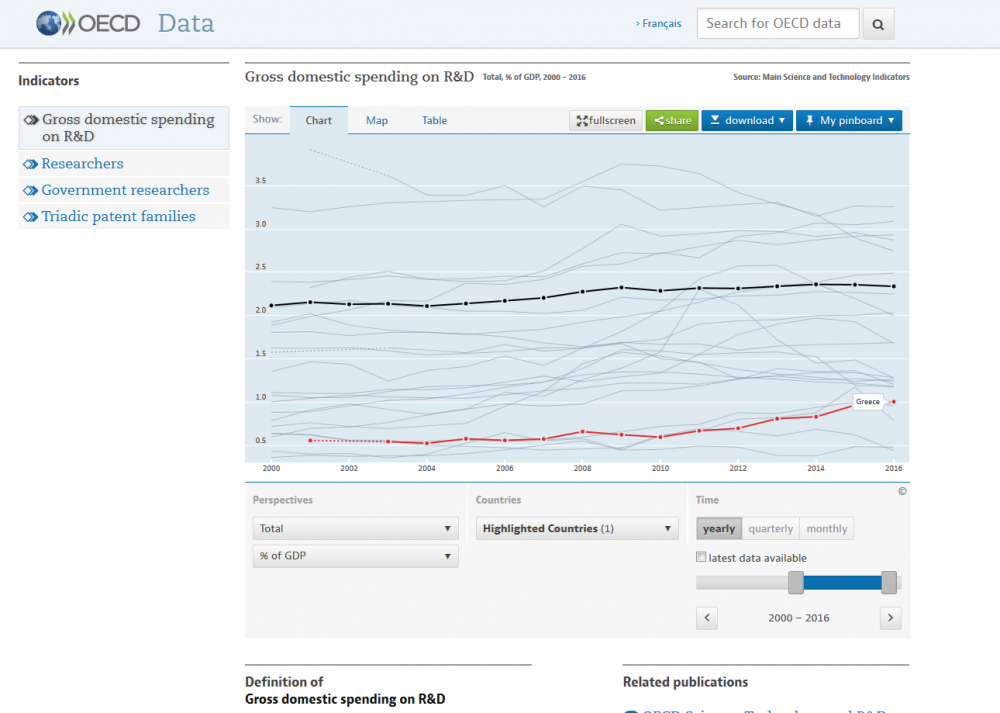Image resolution: width=1000 pixels, height=713 pixels.
Task: Click the copyright symbol below chart
Action: [901, 491]
